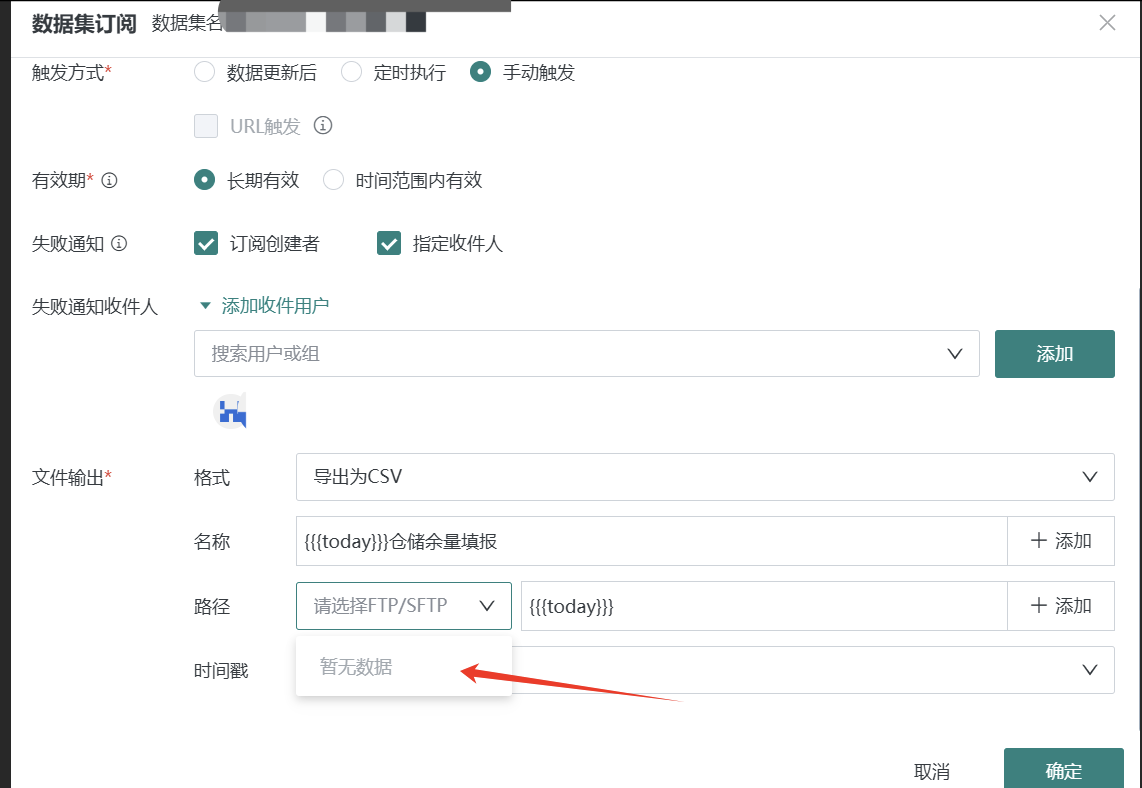The height and width of the screenshot is (788, 1142).
Task: Click the chevron on the recipient search box
Action: (x=954, y=353)
